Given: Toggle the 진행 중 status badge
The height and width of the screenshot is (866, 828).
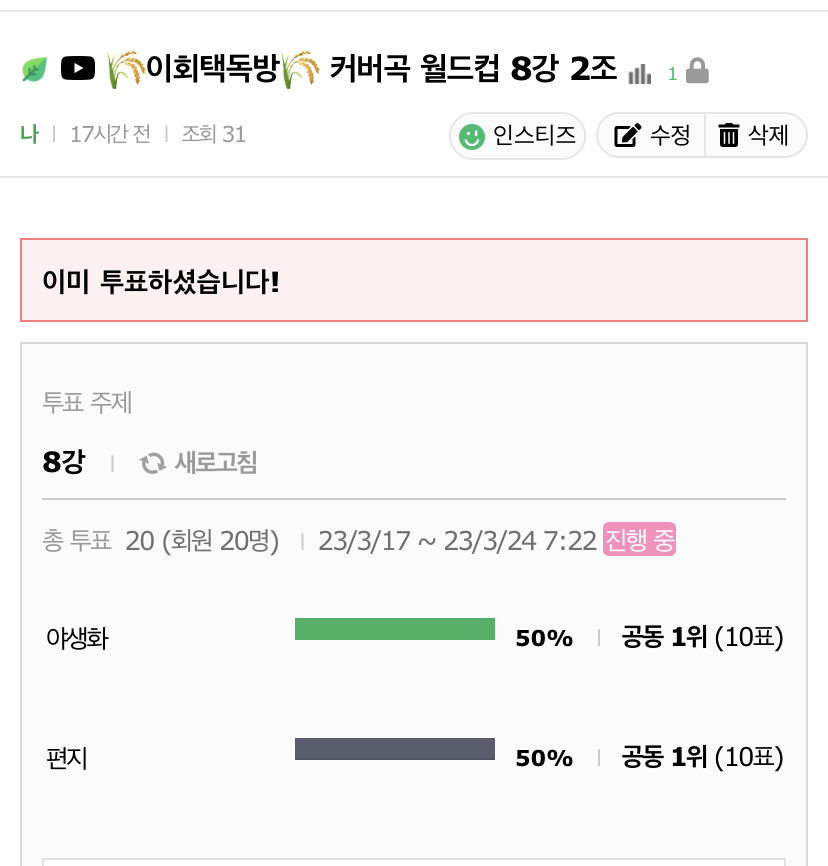Looking at the screenshot, I should coord(639,539).
